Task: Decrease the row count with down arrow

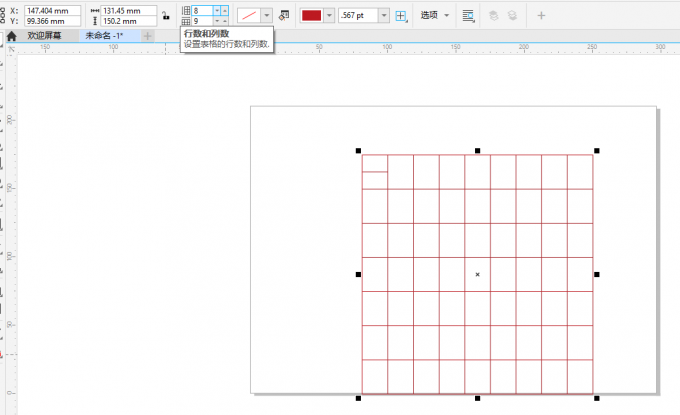Action: tap(217, 10)
